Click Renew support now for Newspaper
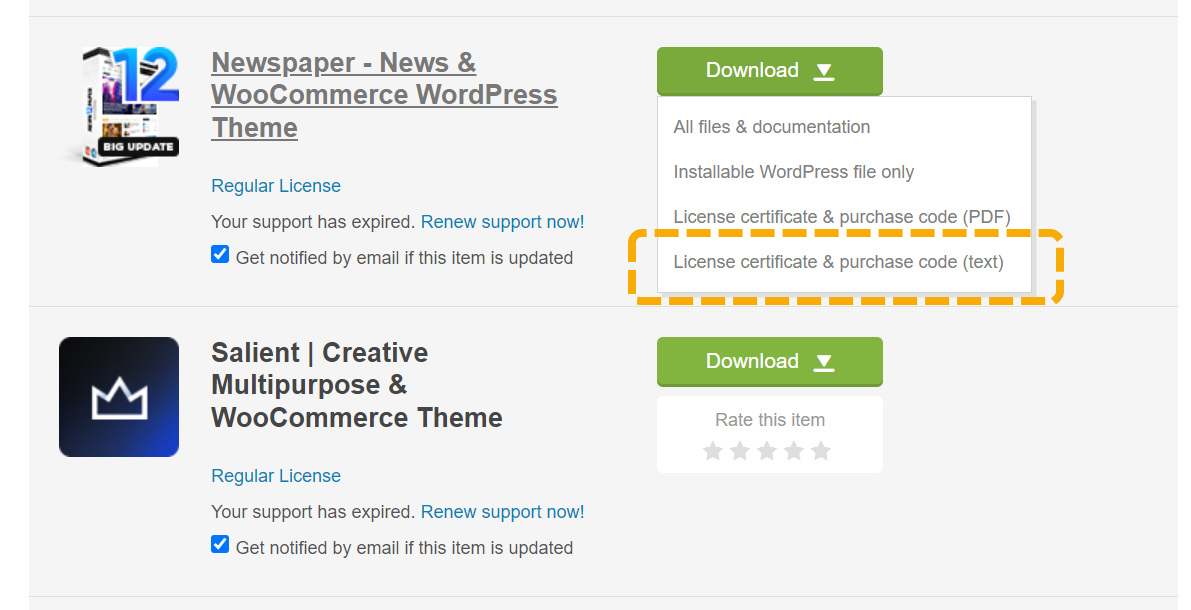Screen dimensions: 1191x610 coord(503,222)
